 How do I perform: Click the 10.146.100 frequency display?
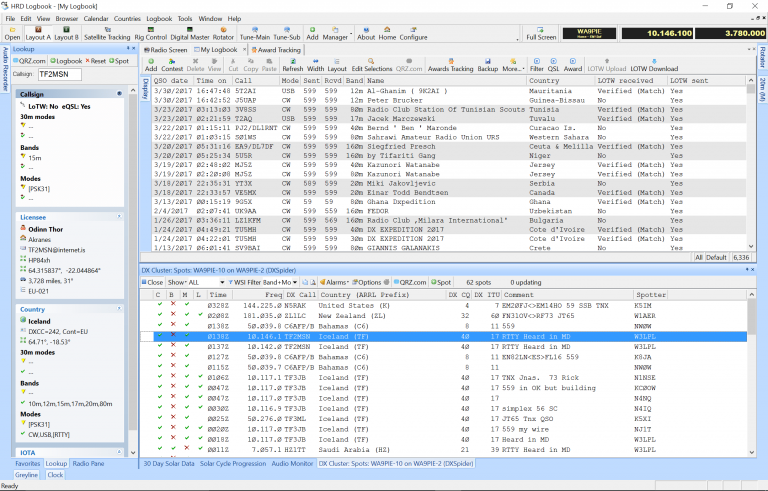point(658,33)
